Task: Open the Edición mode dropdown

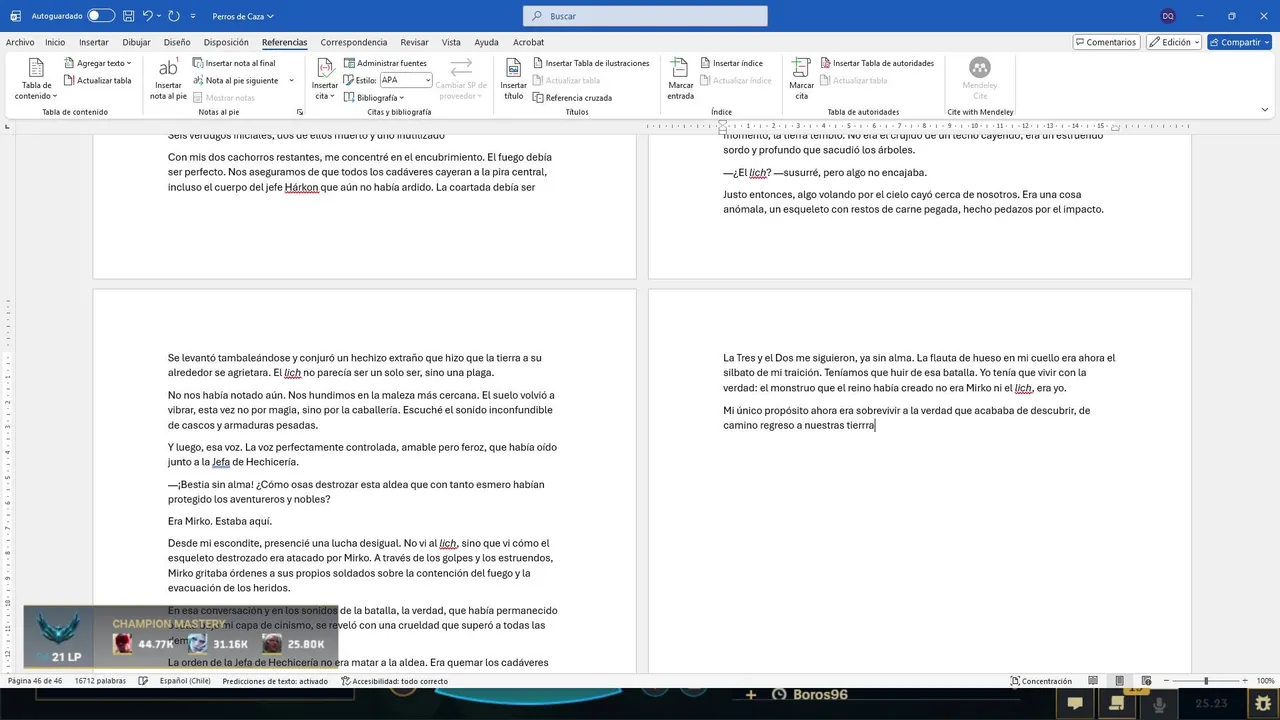Action: pos(1174,42)
